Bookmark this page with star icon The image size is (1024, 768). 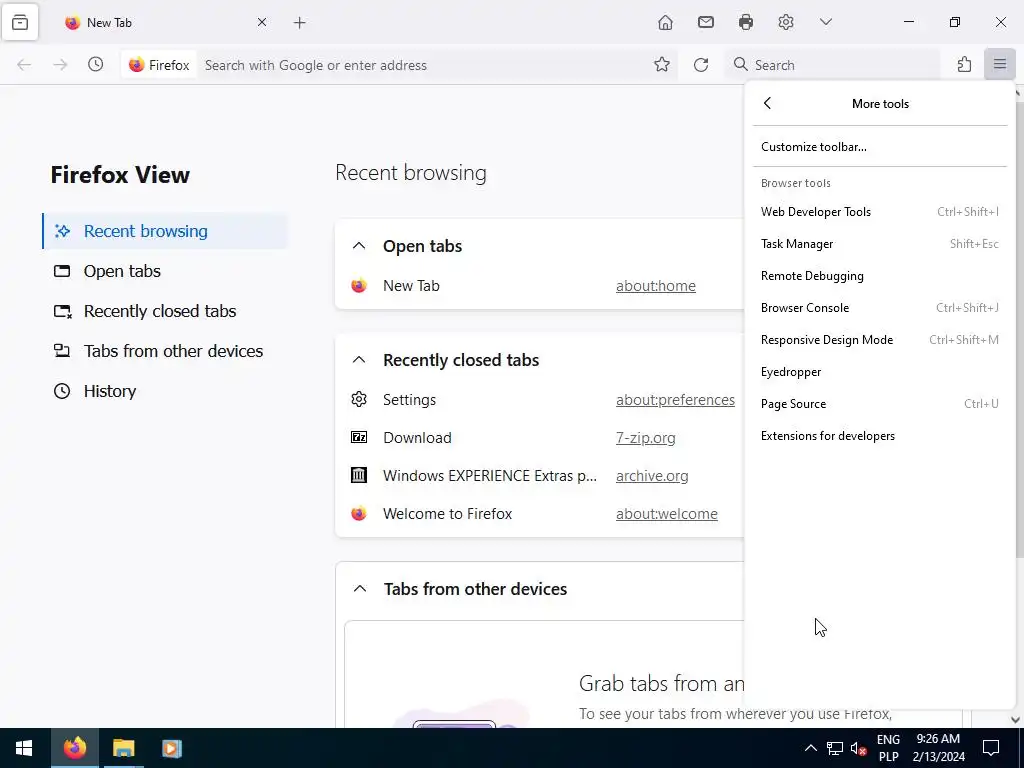coord(662,65)
